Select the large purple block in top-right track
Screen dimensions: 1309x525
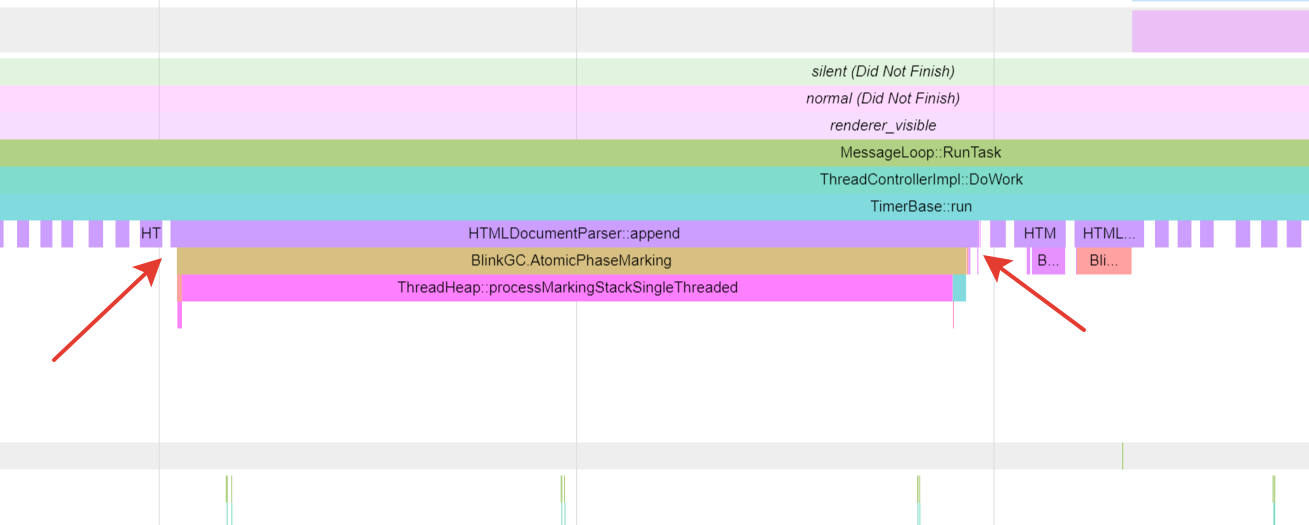pos(1220,31)
